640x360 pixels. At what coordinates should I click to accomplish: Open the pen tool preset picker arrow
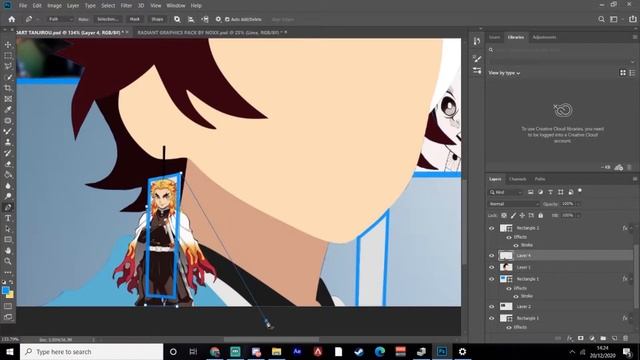[x=38, y=19]
